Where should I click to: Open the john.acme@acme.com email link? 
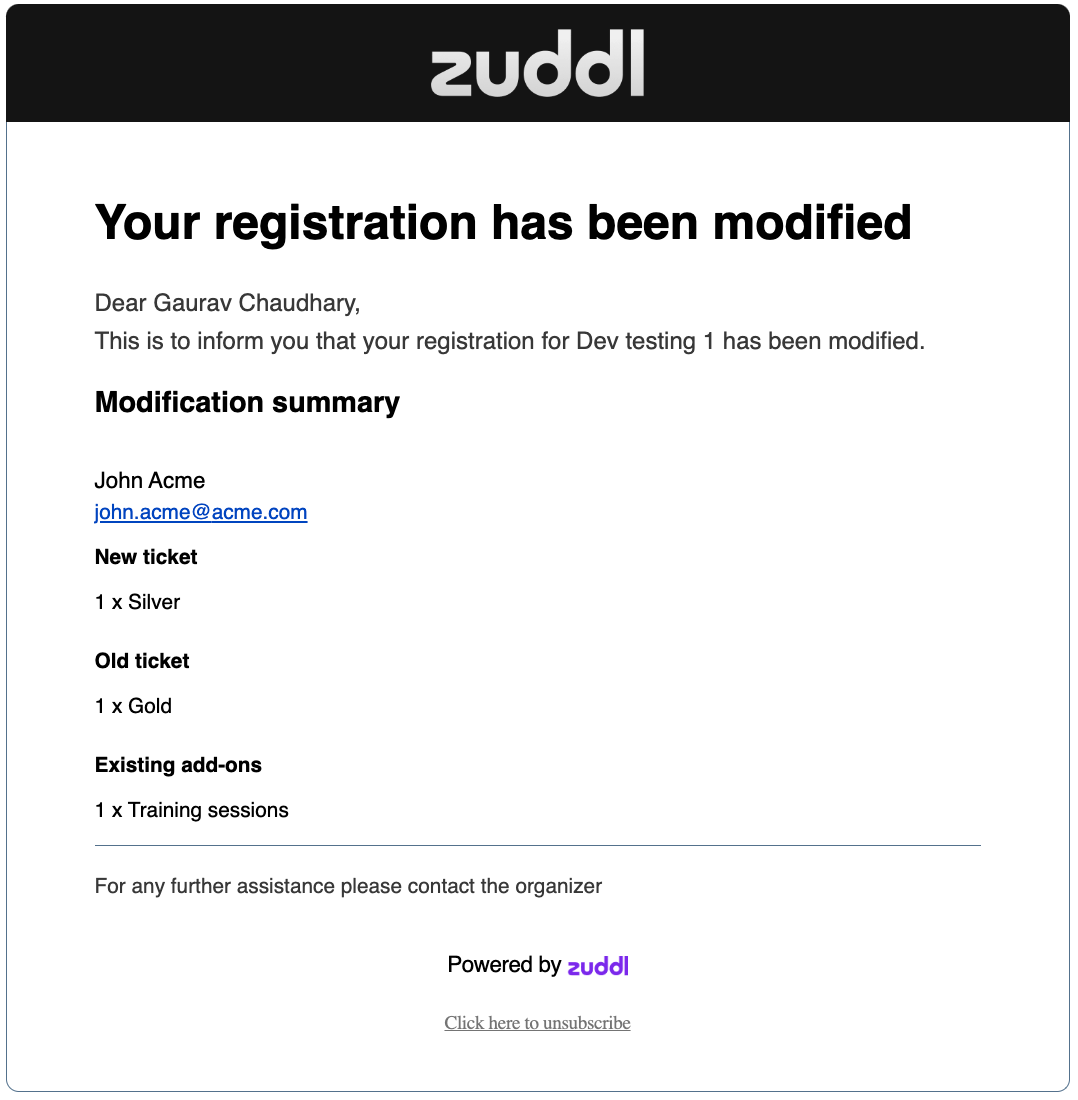tap(201, 513)
